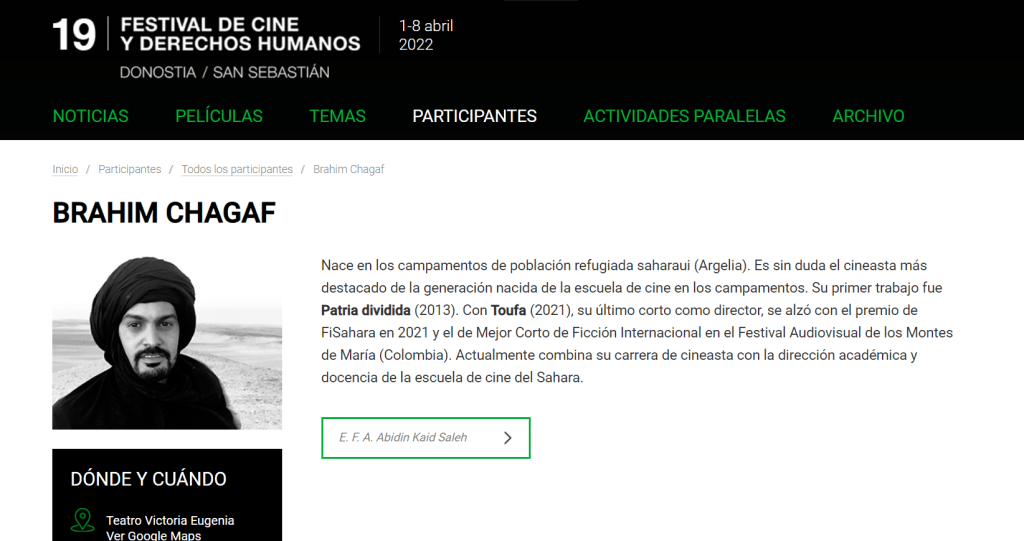Viewport: 1024px width, 541px height.
Task: Navigate to Actividades Paralelas
Action: [684, 116]
